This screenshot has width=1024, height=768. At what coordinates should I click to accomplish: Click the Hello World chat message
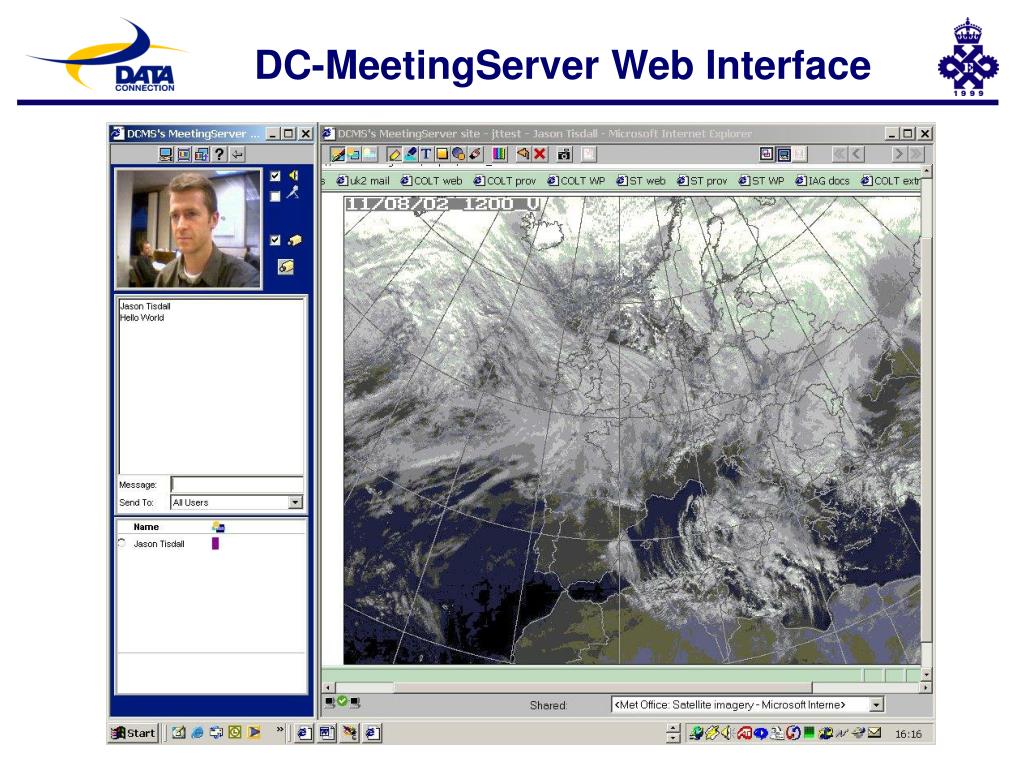(x=142, y=317)
